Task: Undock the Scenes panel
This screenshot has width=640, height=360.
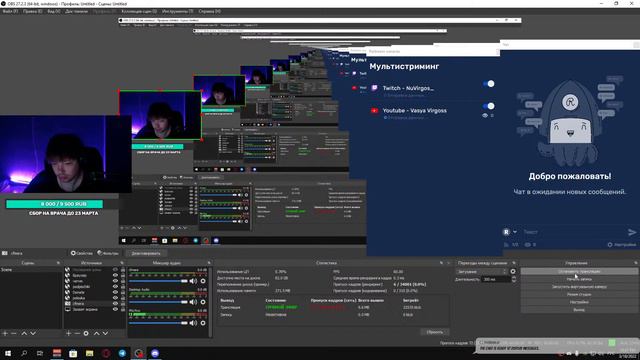Action: [x=58, y=263]
